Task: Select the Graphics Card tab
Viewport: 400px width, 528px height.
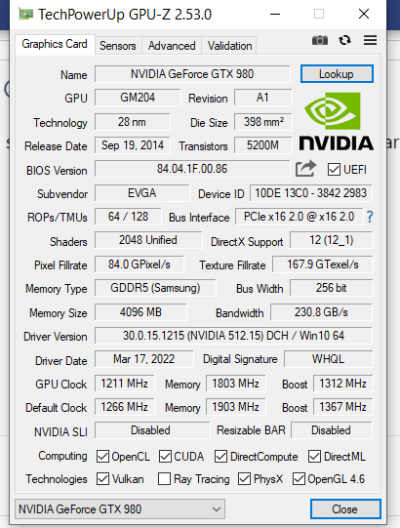Action: coord(55,44)
